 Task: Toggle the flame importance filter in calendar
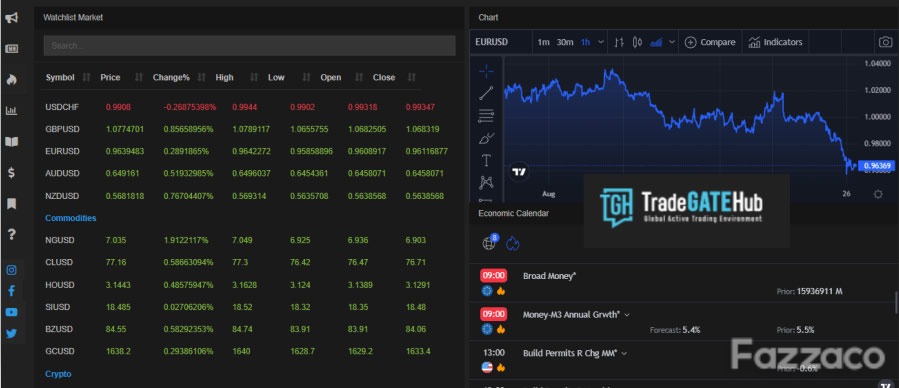[513, 244]
